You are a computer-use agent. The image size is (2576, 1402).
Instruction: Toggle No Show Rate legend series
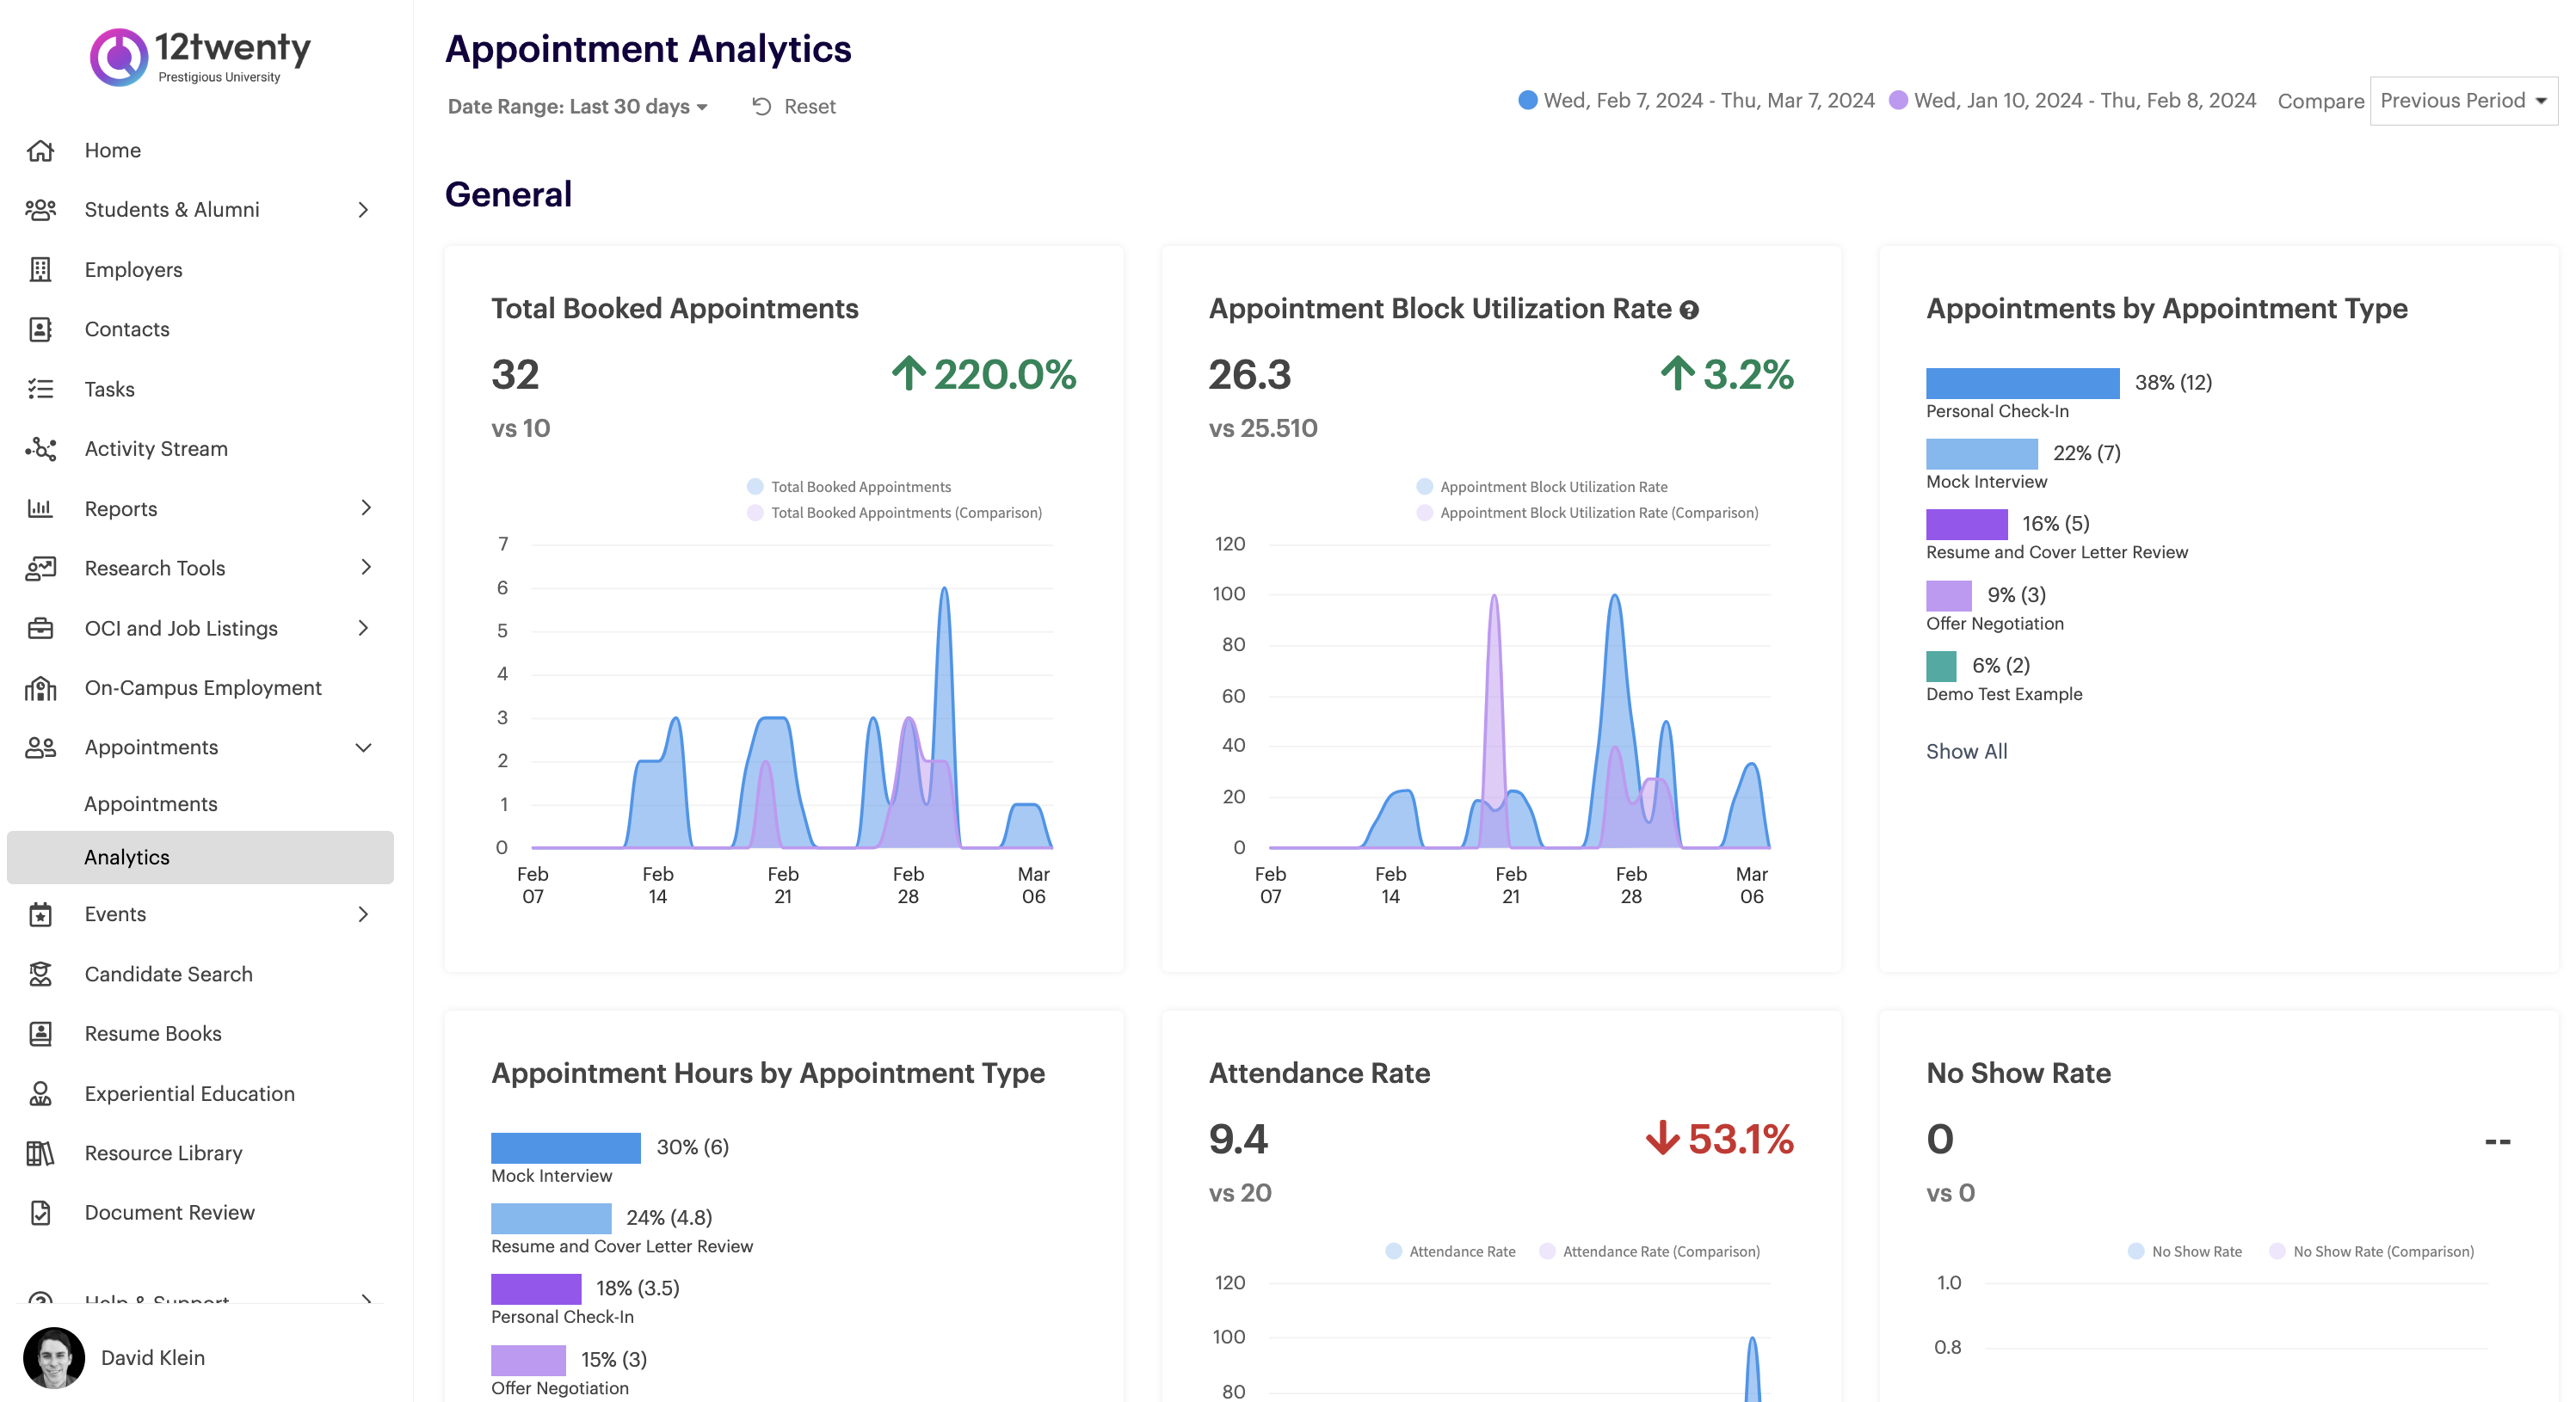click(x=2185, y=1251)
